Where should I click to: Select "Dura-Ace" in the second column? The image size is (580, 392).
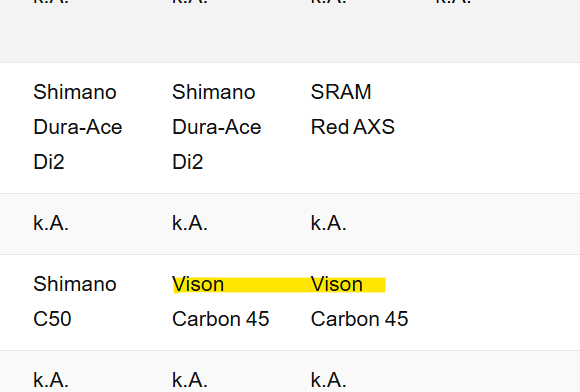(217, 127)
